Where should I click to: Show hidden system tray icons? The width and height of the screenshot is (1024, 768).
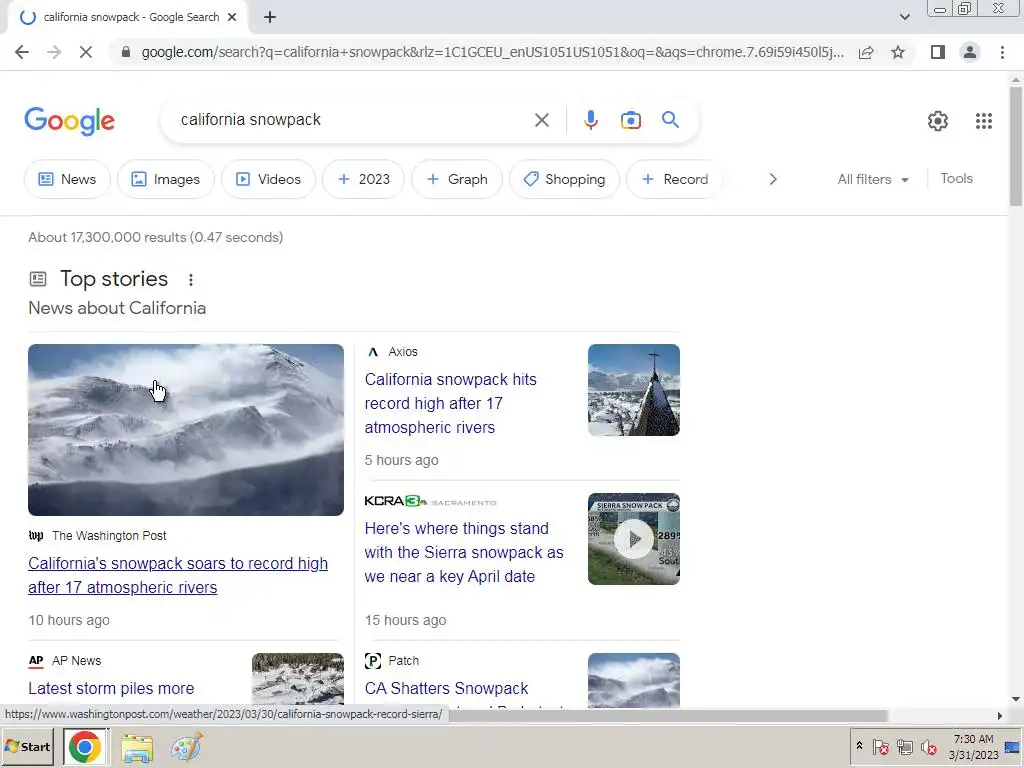(859, 745)
